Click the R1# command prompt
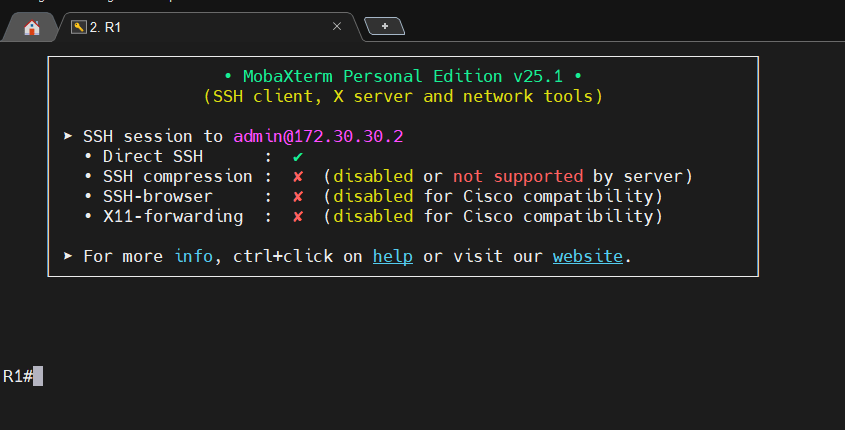The height and width of the screenshot is (430, 845). coord(18,376)
